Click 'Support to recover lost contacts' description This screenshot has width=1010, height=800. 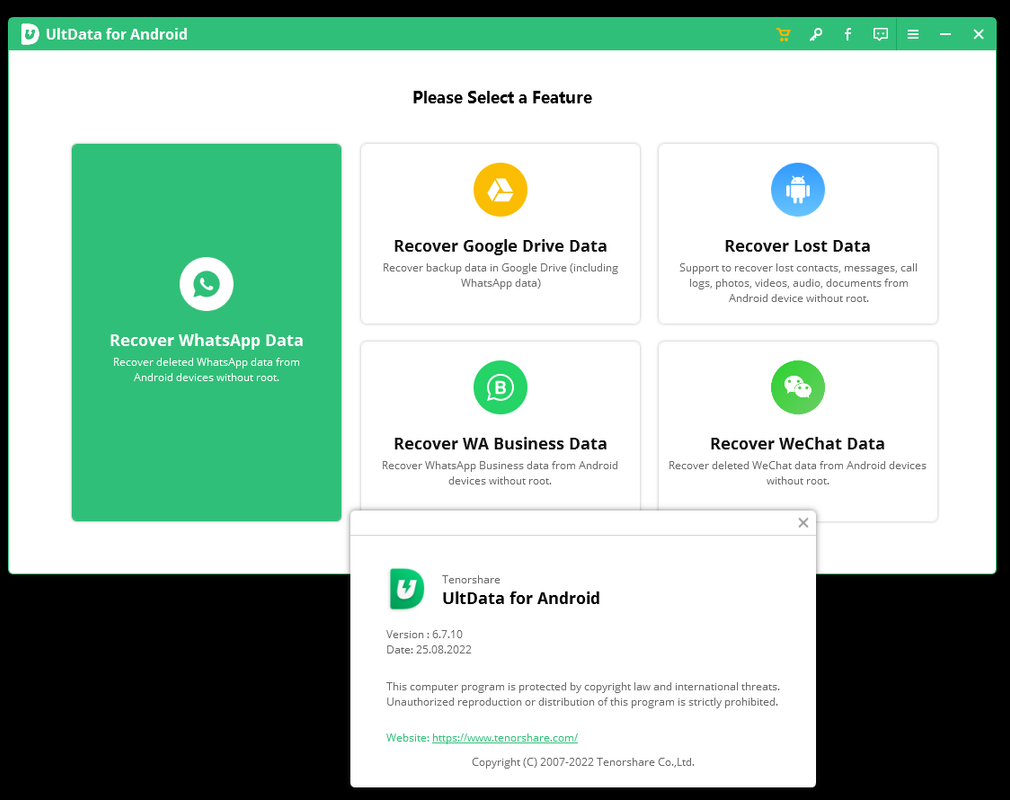798,283
